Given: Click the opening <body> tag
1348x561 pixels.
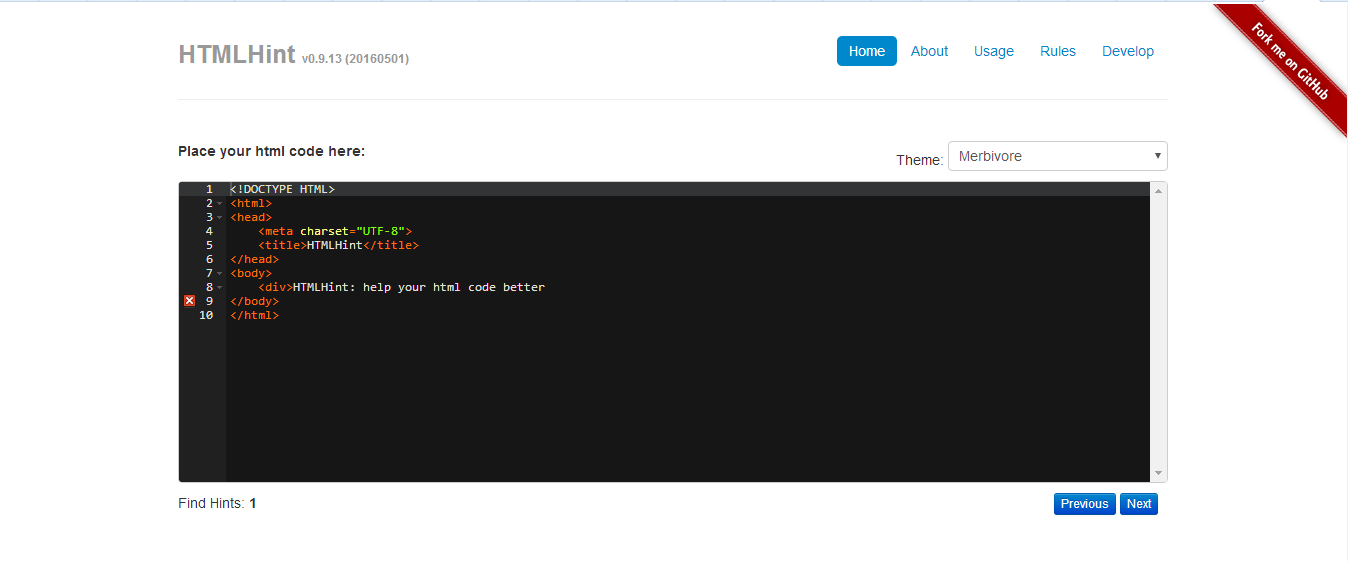Looking at the screenshot, I should coord(251,273).
